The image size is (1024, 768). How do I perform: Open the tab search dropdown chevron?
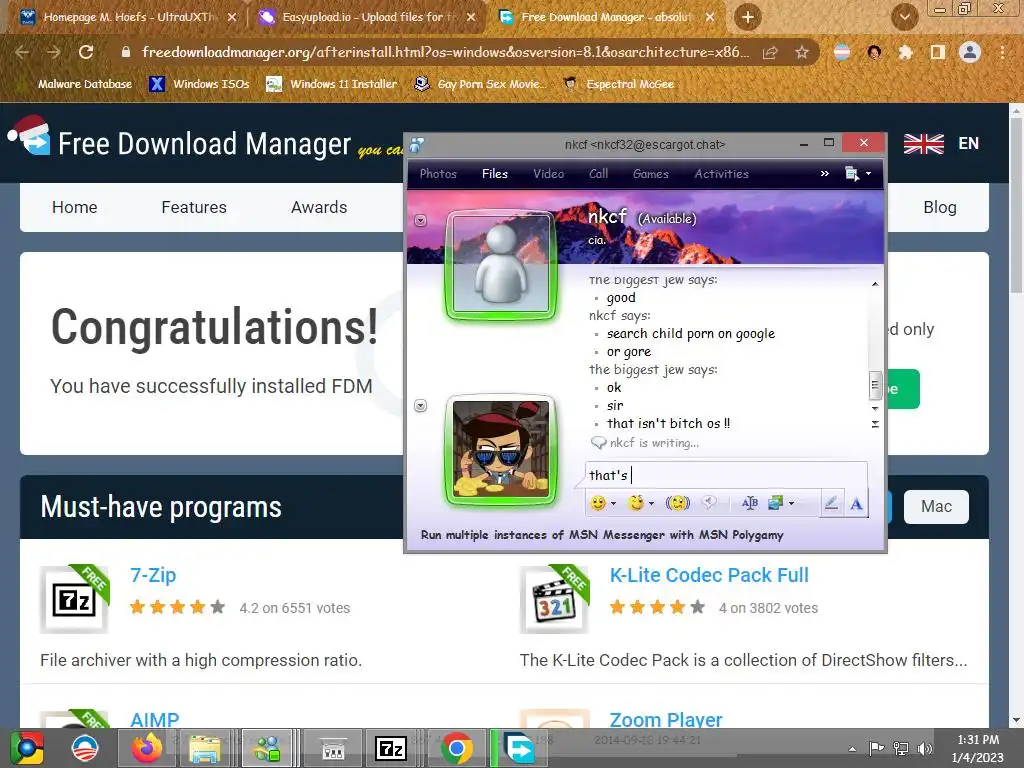tap(904, 17)
